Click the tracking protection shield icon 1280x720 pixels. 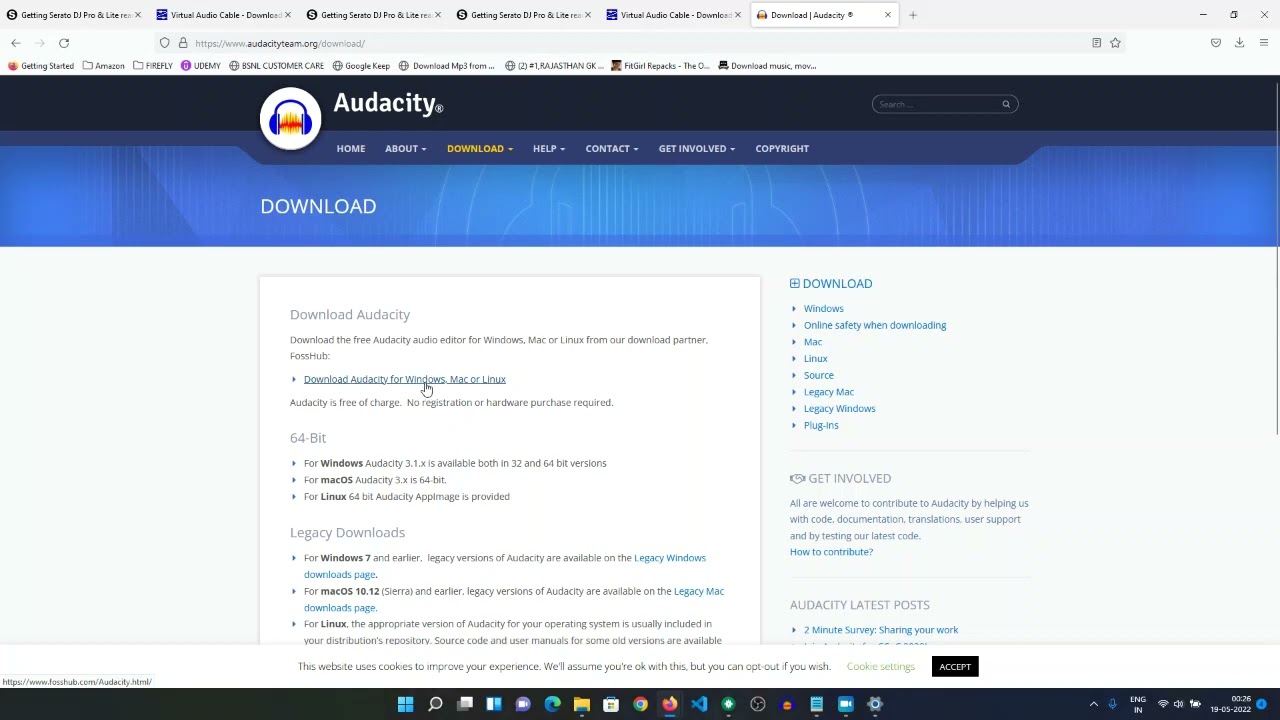(165, 43)
